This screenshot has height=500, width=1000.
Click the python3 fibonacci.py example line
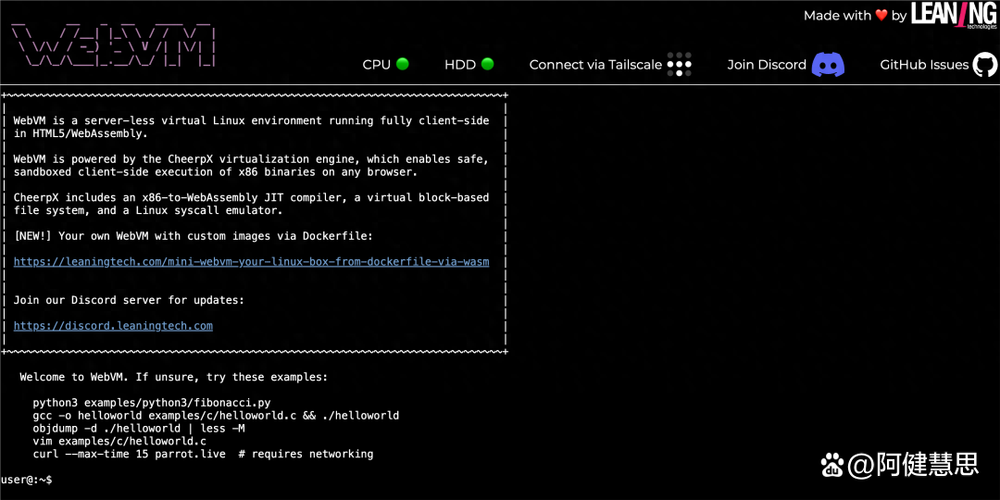point(152,403)
